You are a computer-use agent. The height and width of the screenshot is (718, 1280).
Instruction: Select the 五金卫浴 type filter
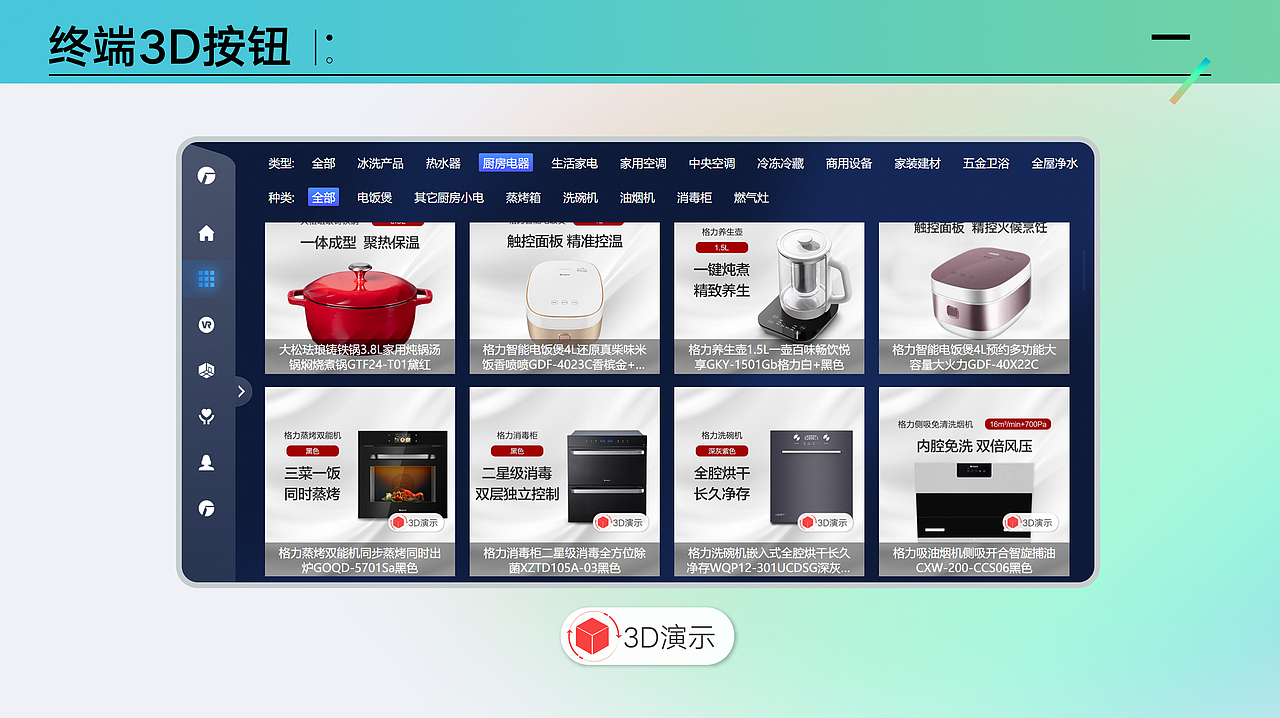pyautogui.click(x=986, y=163)
